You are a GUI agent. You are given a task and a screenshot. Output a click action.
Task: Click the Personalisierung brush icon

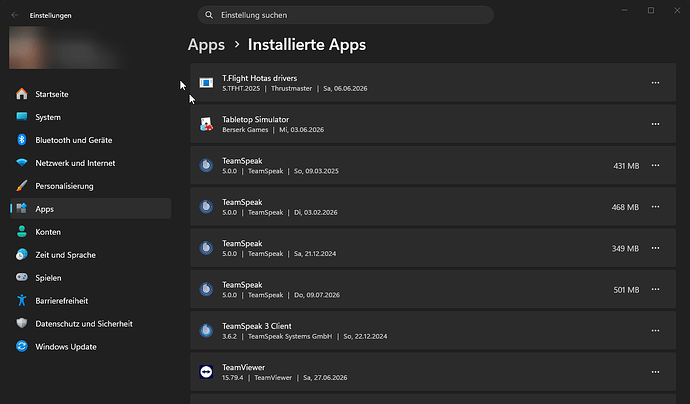22,185
